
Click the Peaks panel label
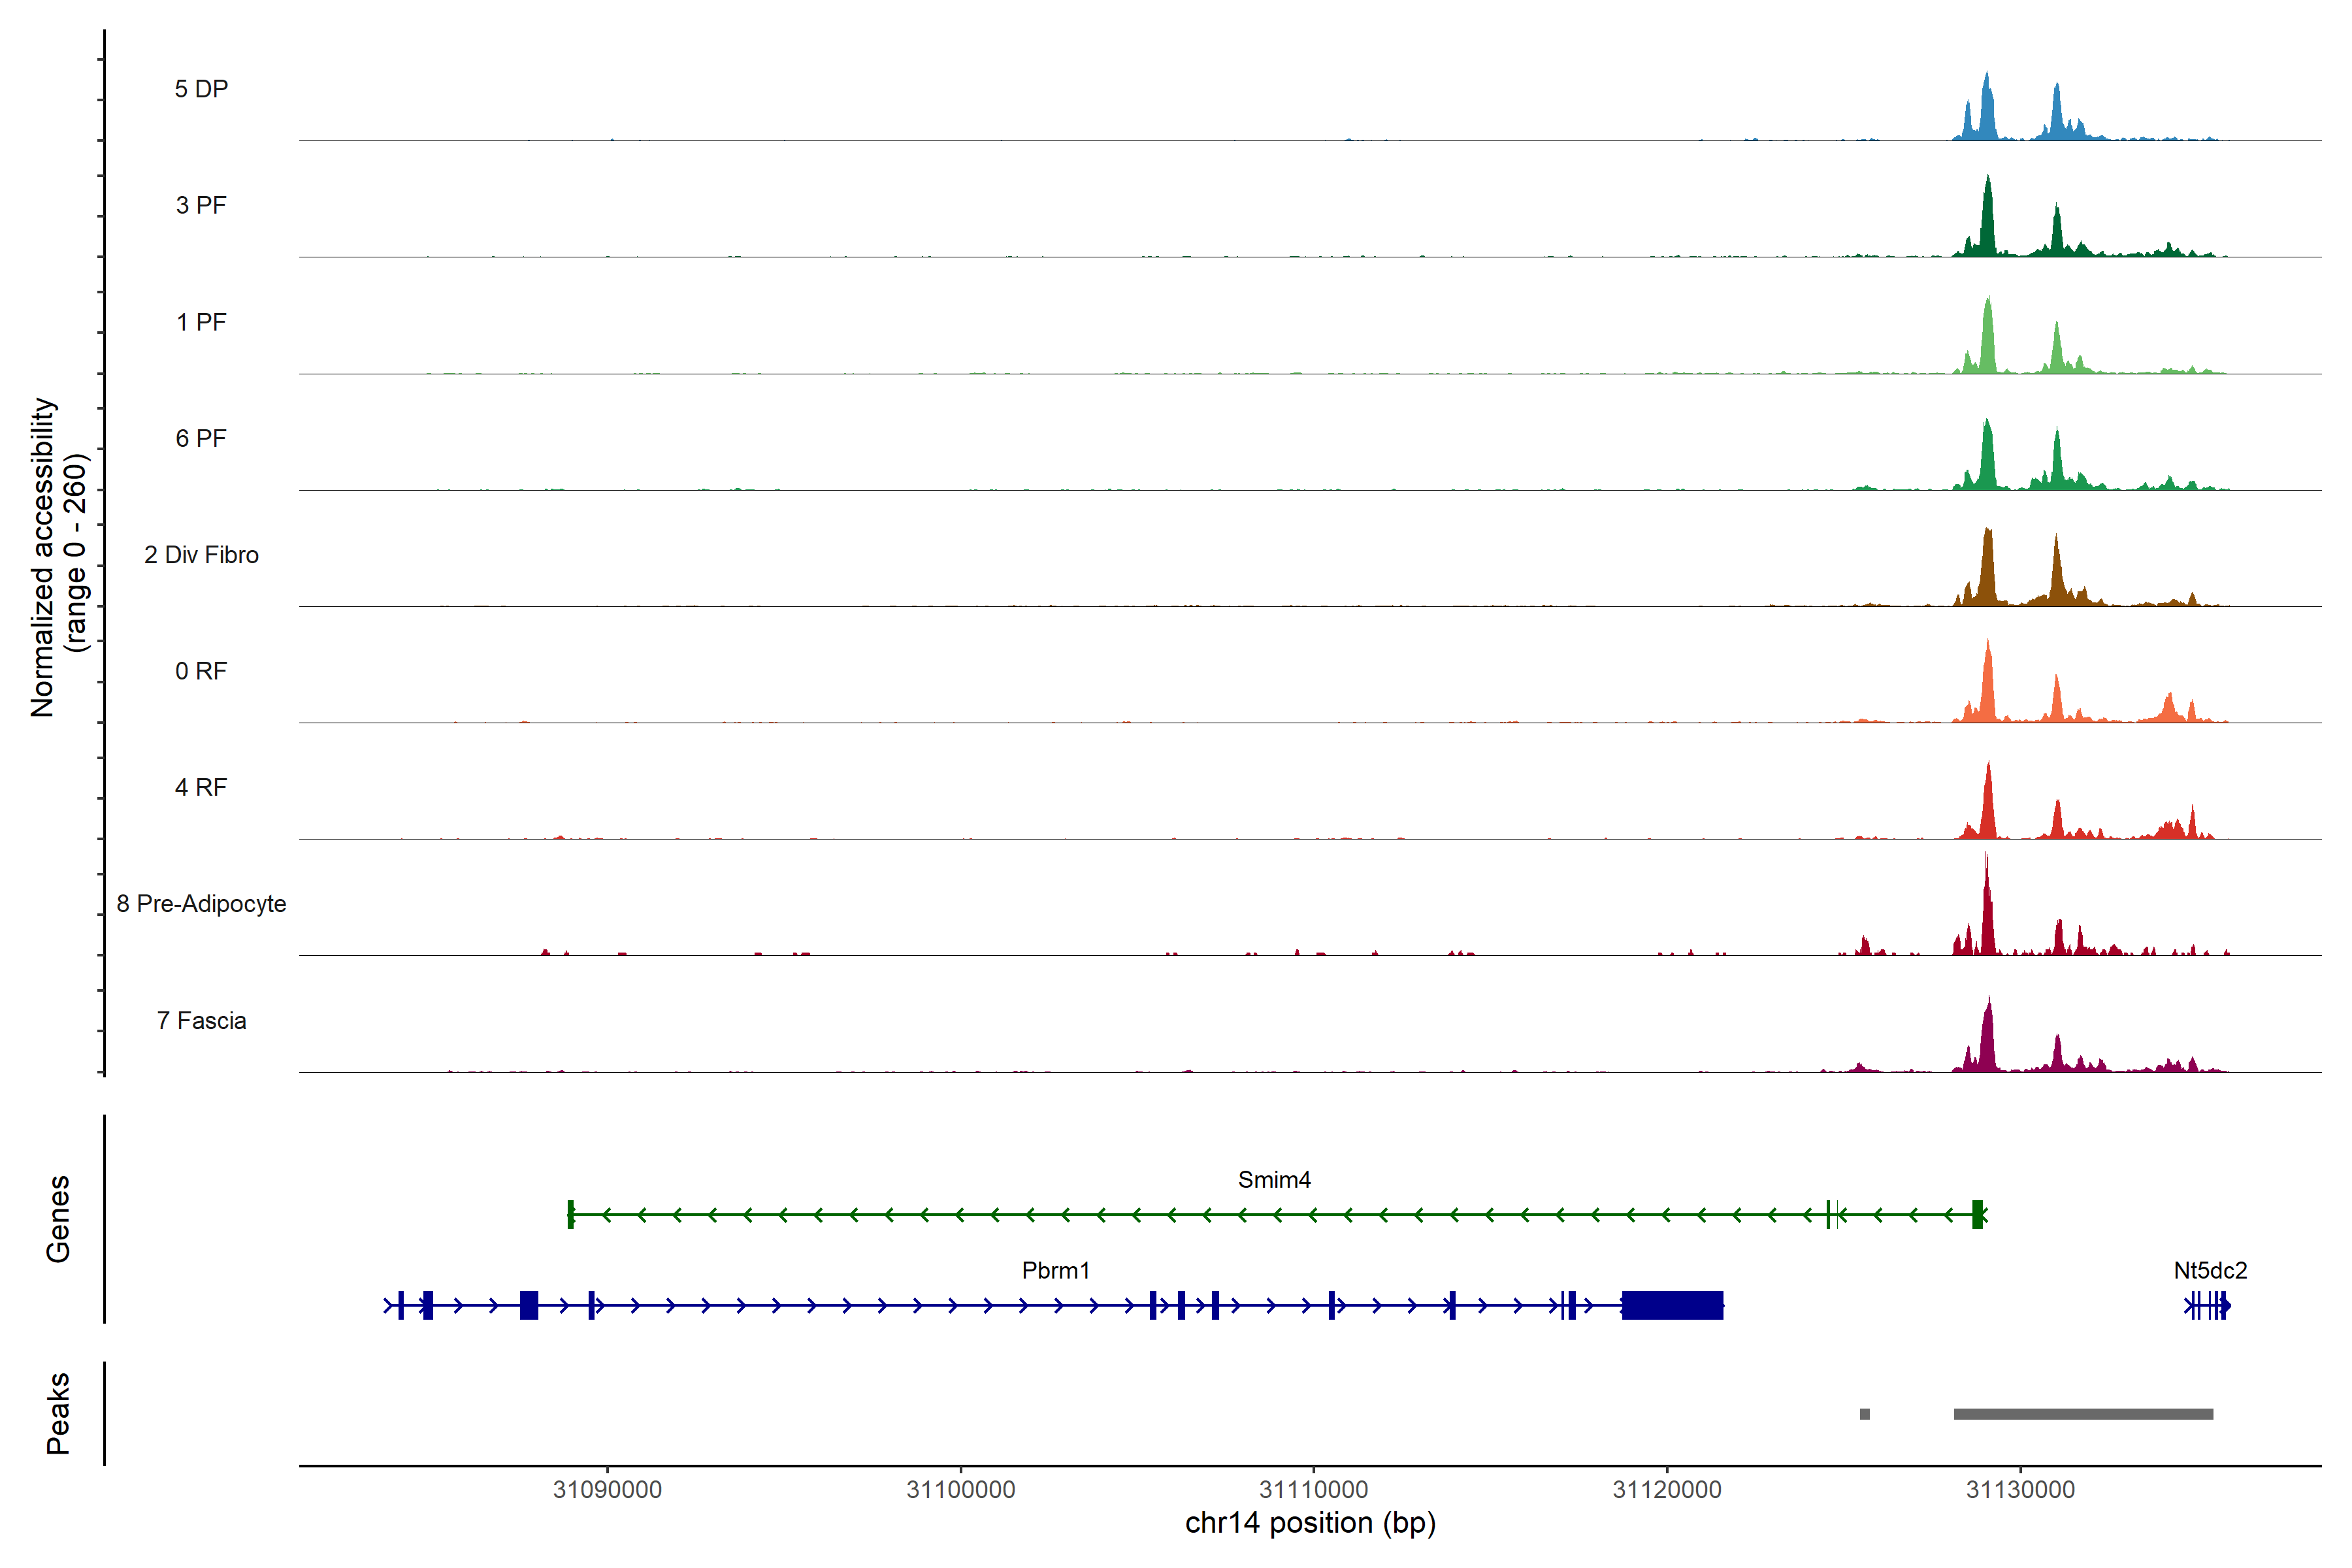58,1413
